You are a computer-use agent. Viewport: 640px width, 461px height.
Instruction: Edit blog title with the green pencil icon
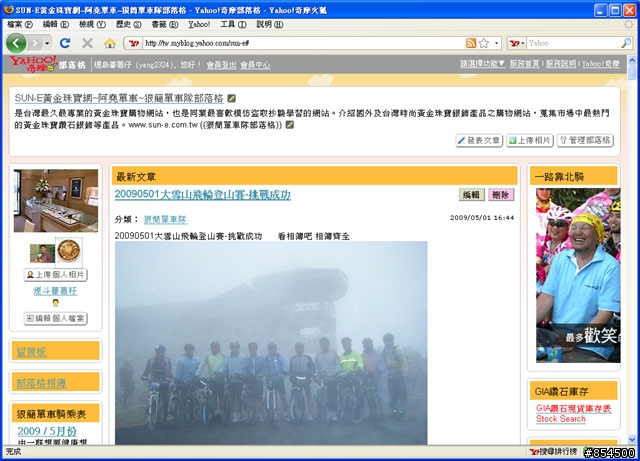point(231,98)
